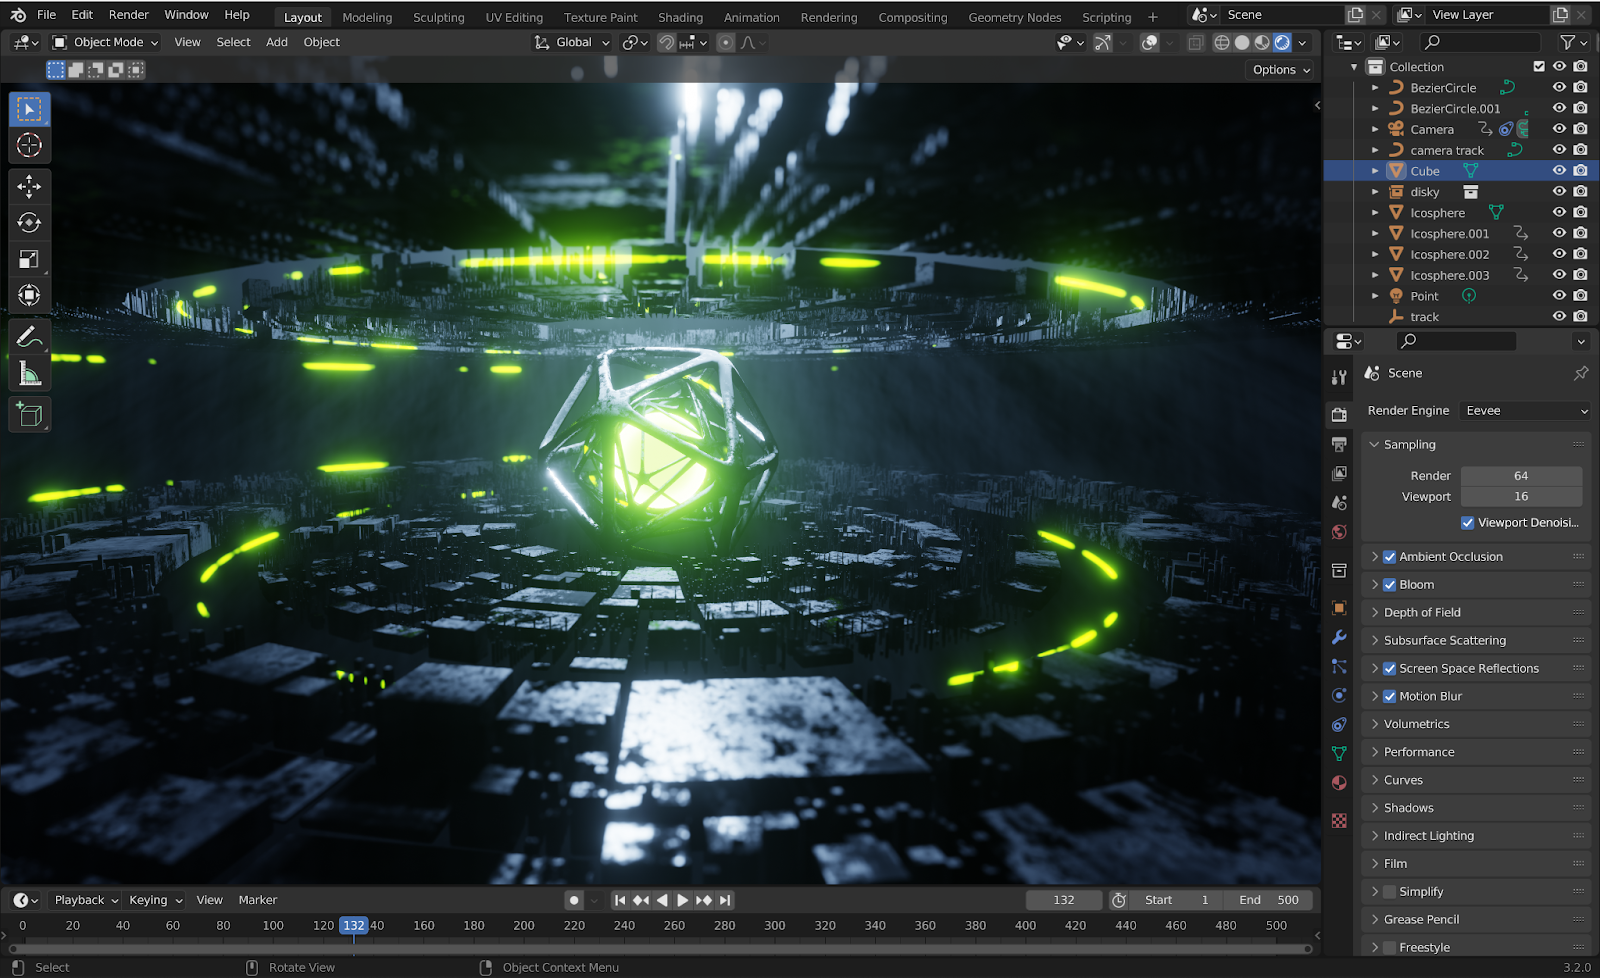The height and width of the screenshot is (978, 1600).
Task: Switch to the Shading workspace tab
Action: (x=680, y=17)
